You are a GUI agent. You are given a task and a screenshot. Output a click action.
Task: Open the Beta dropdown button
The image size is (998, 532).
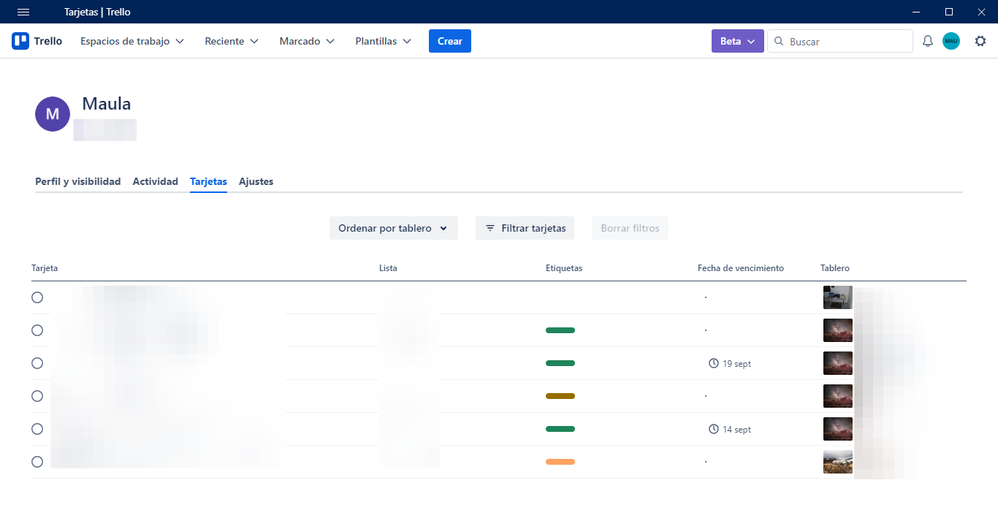point(737,41)
